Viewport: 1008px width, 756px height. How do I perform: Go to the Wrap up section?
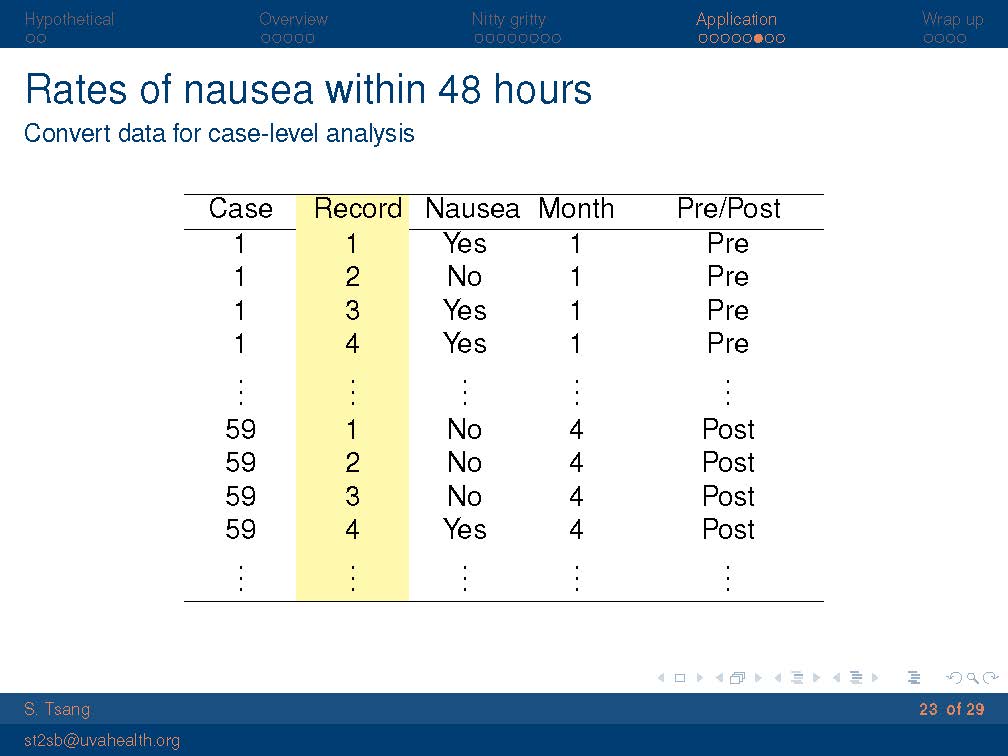point(952,19)
